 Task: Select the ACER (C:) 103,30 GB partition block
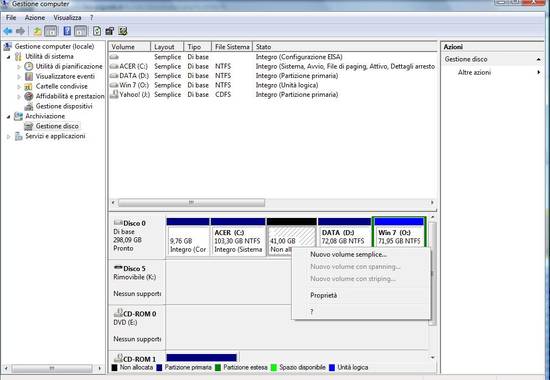[238, 237]
